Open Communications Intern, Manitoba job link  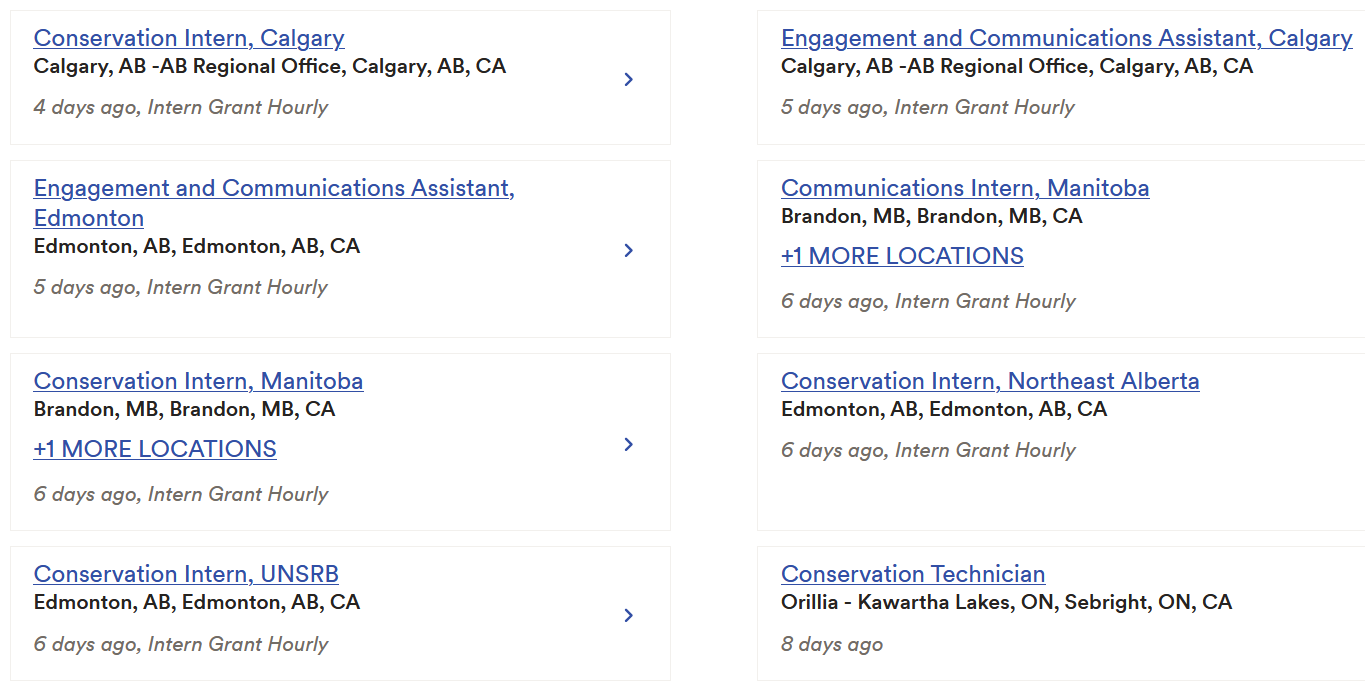(965, 188)
